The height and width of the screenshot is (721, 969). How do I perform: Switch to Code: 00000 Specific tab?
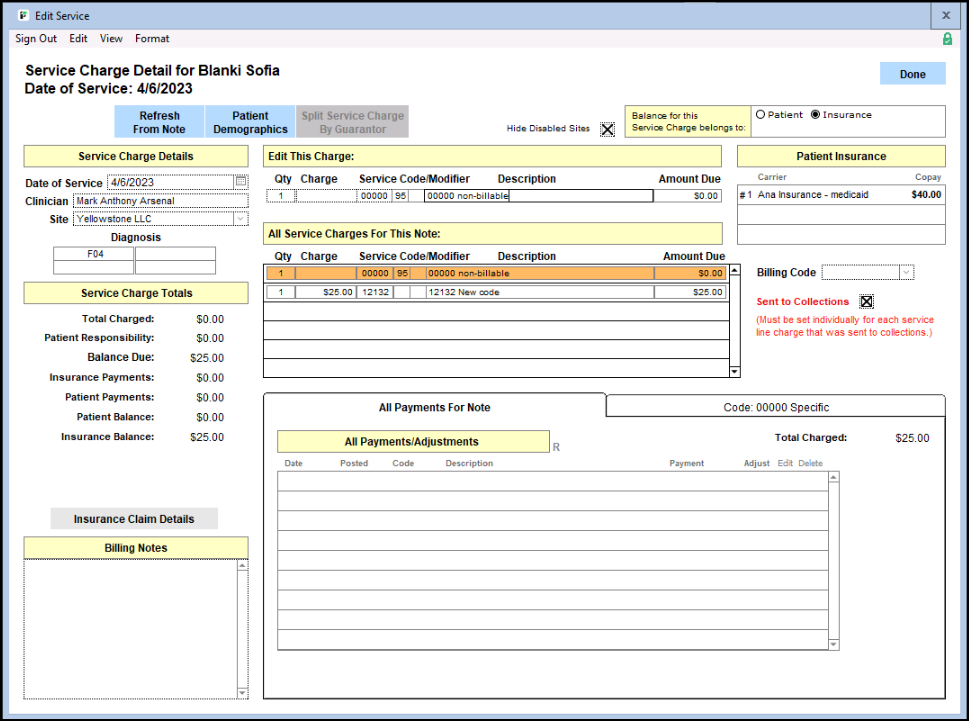tap(776, 407)
